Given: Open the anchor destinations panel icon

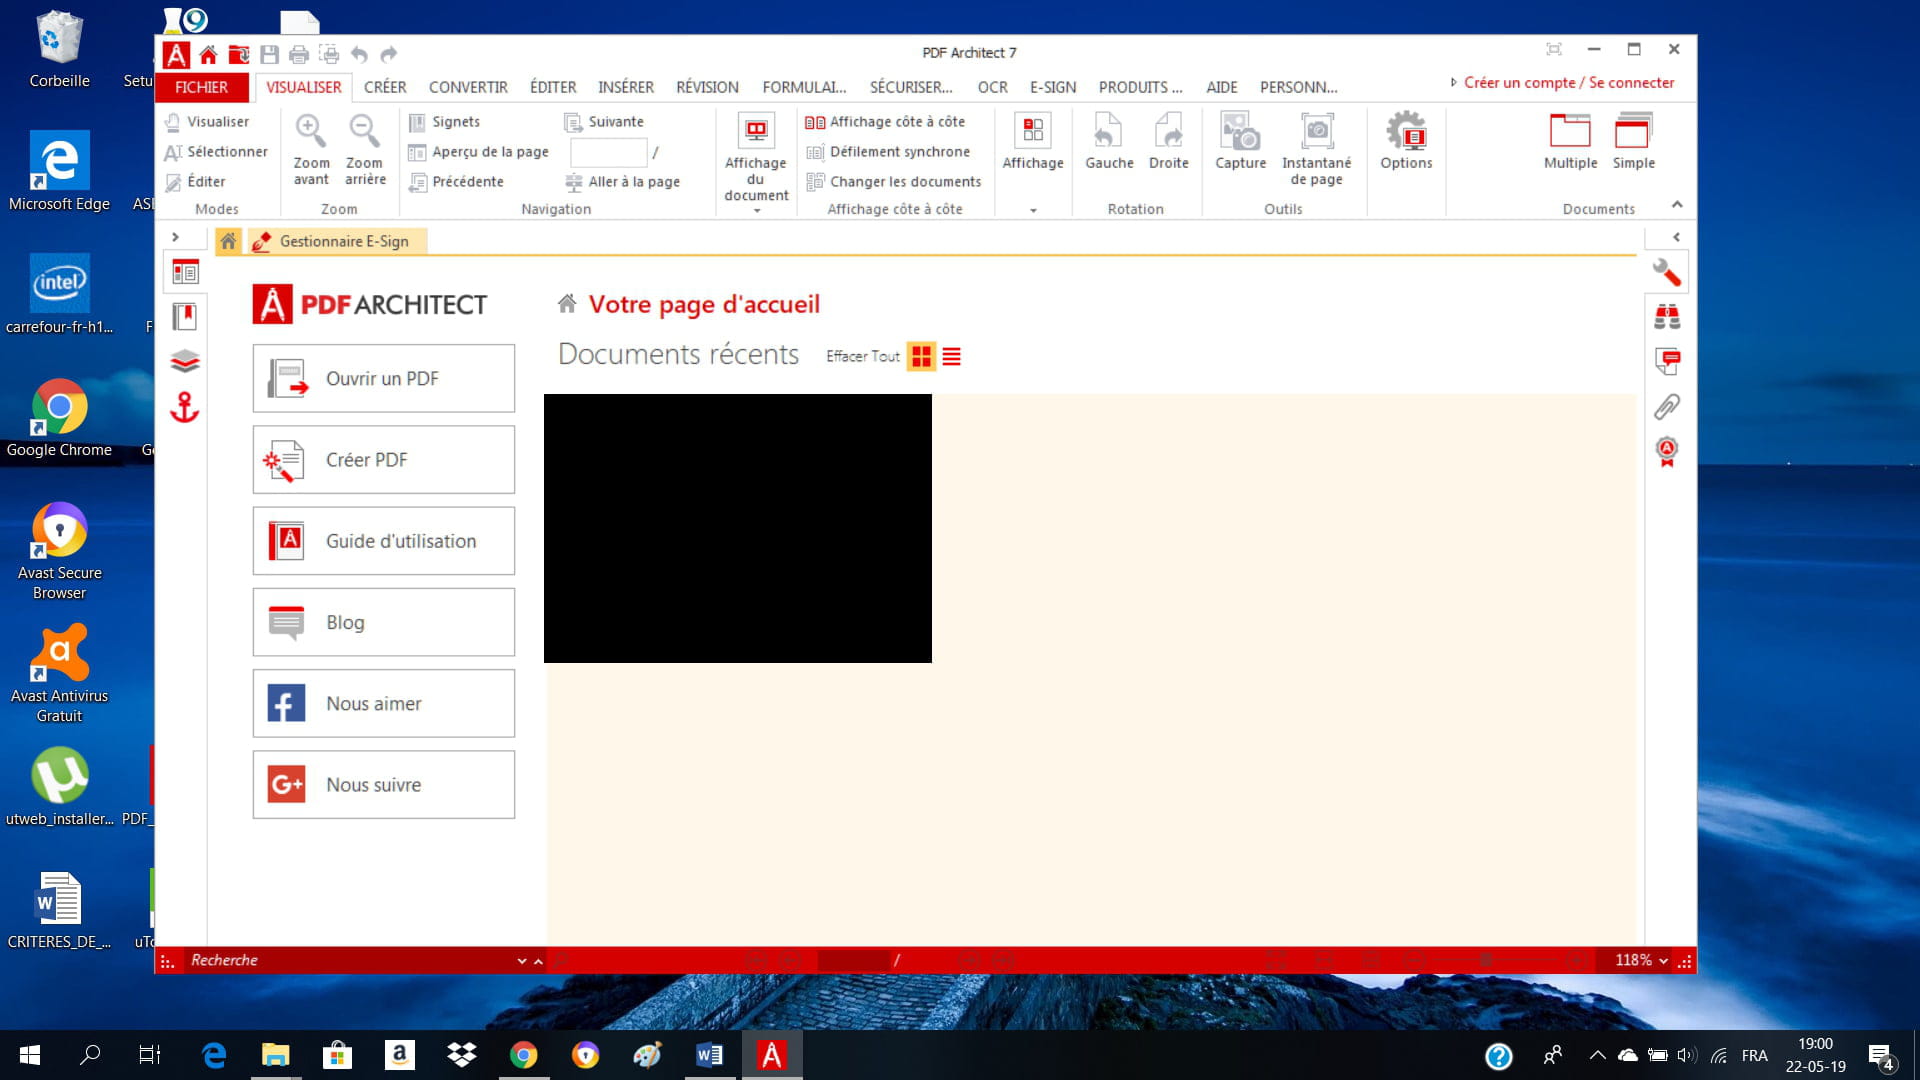Looking at the screenshot, I should coord(185,406).
